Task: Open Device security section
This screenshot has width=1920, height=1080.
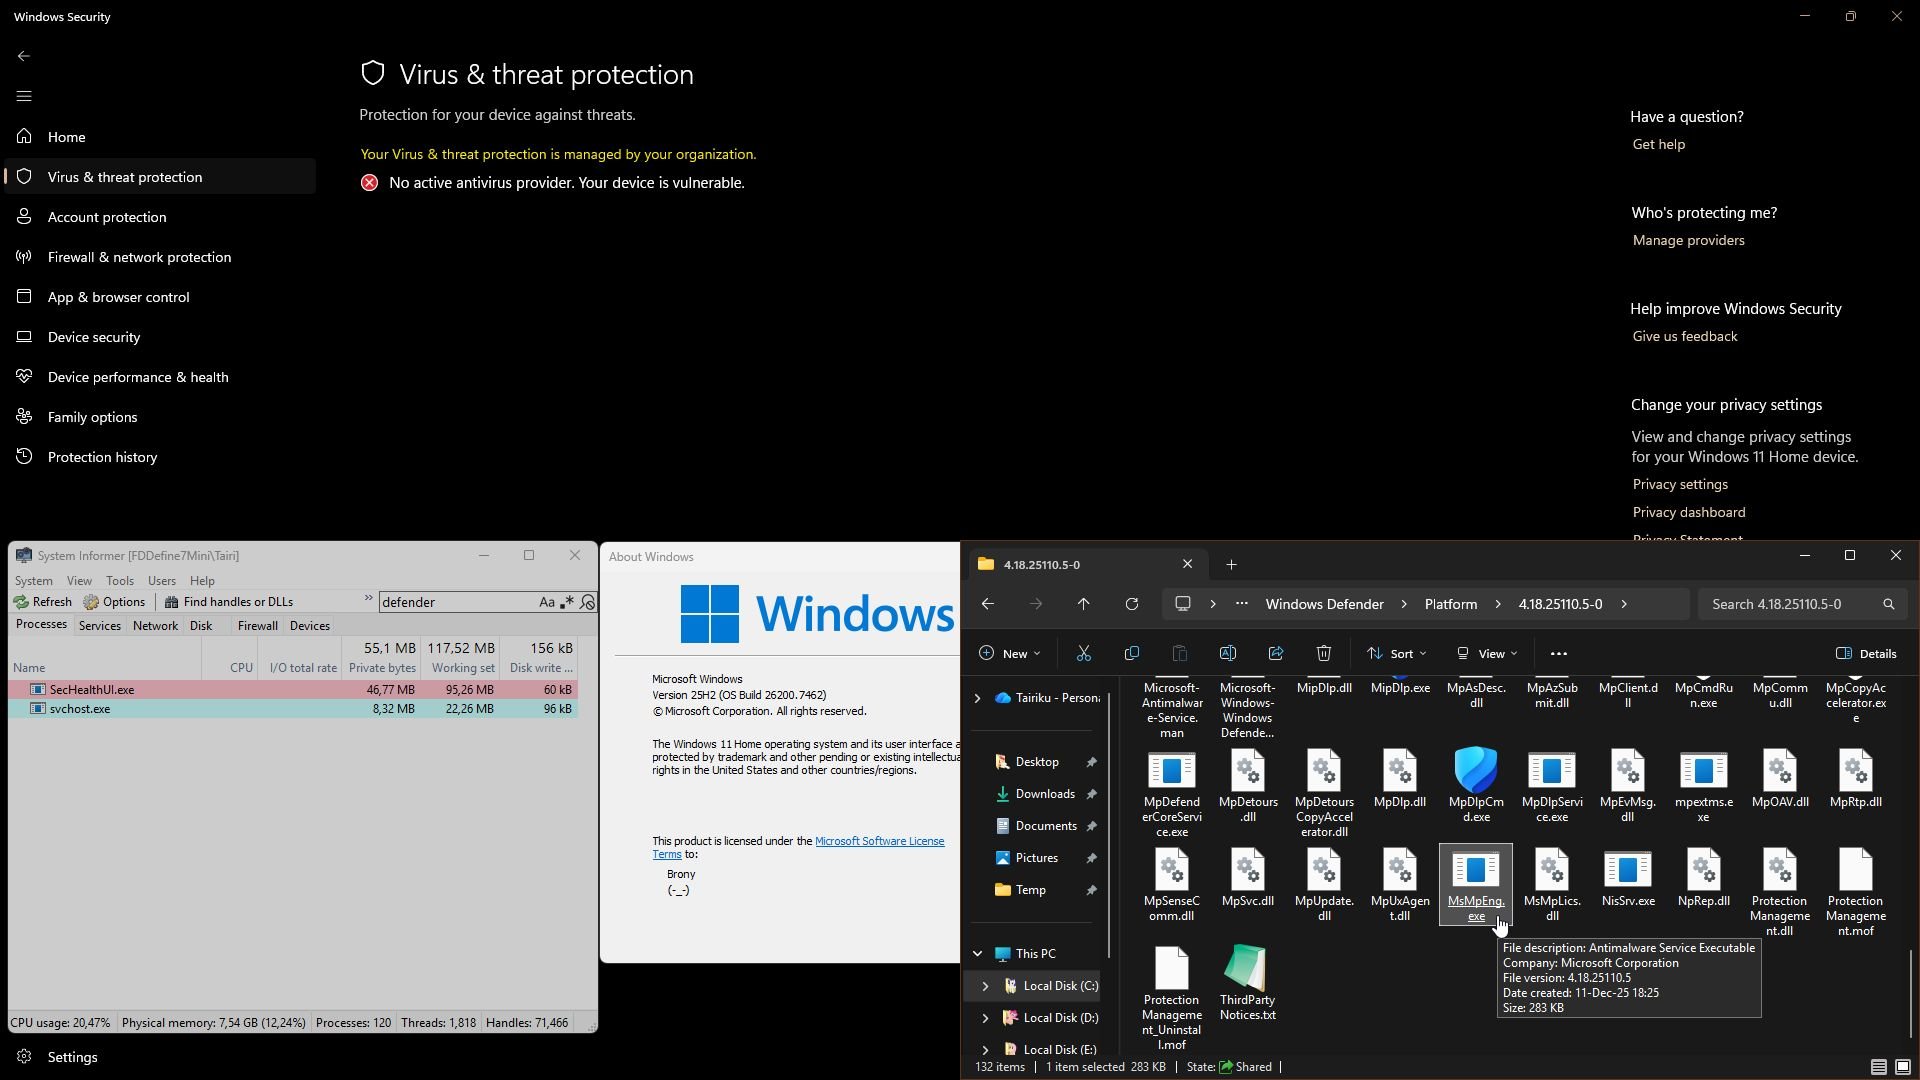Action: [x=160, y=337]
